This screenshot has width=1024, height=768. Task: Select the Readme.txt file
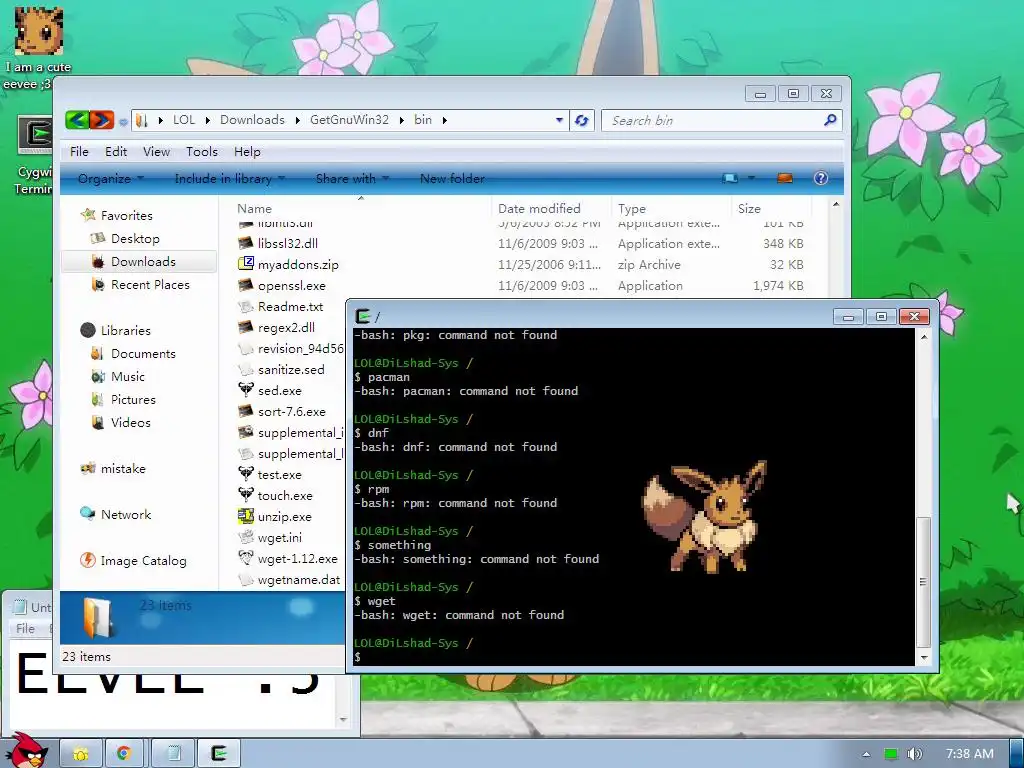pos(290,306)
